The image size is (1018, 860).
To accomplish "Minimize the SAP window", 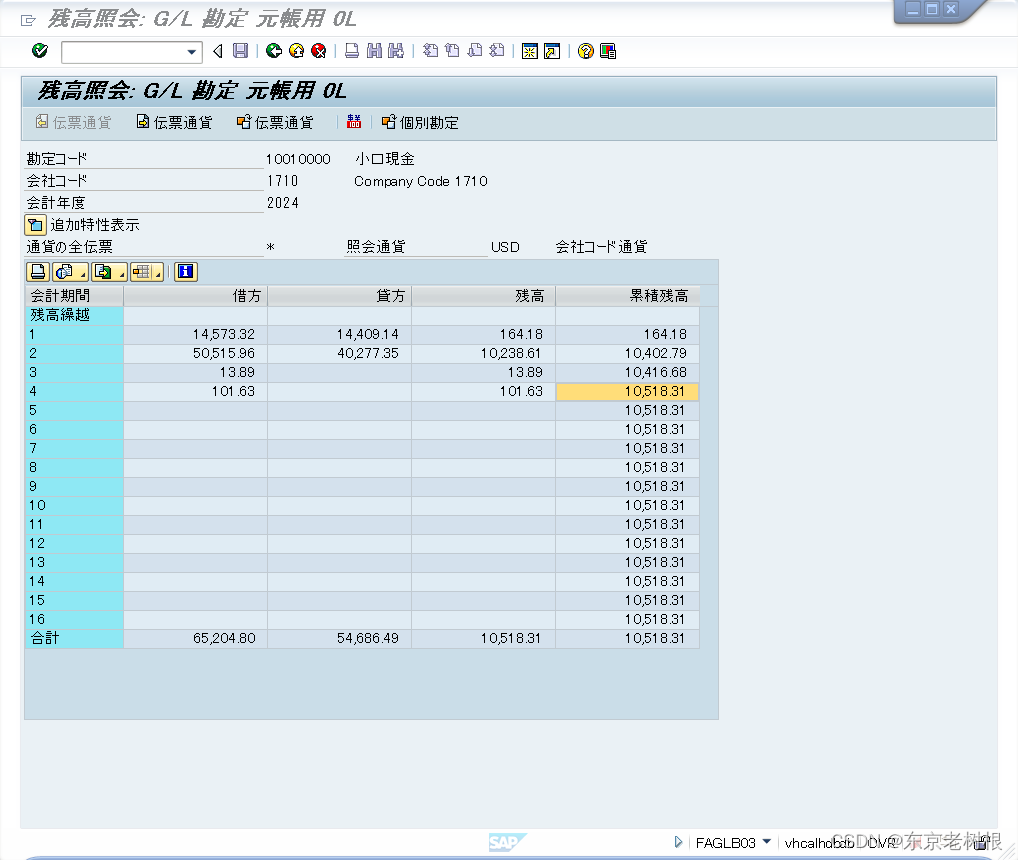I will tap(913, 9).
